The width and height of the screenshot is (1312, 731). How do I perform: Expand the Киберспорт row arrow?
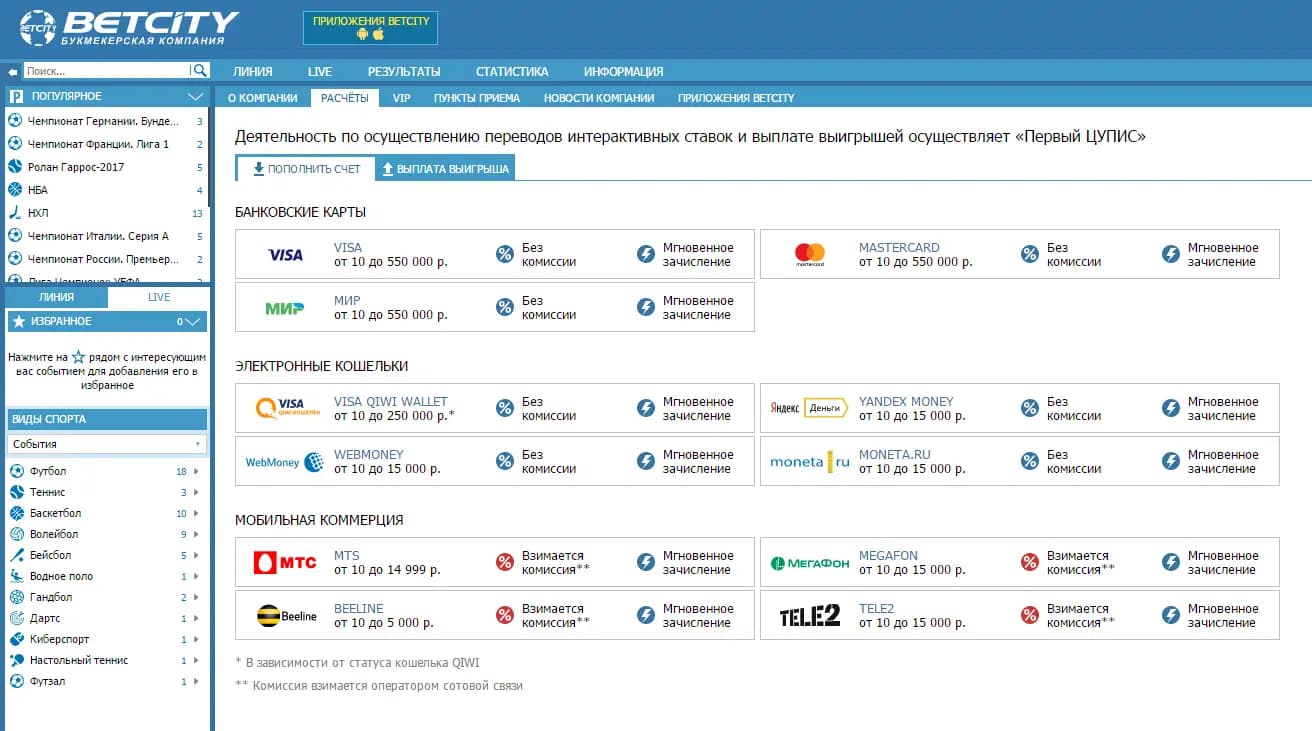point(196,639)
